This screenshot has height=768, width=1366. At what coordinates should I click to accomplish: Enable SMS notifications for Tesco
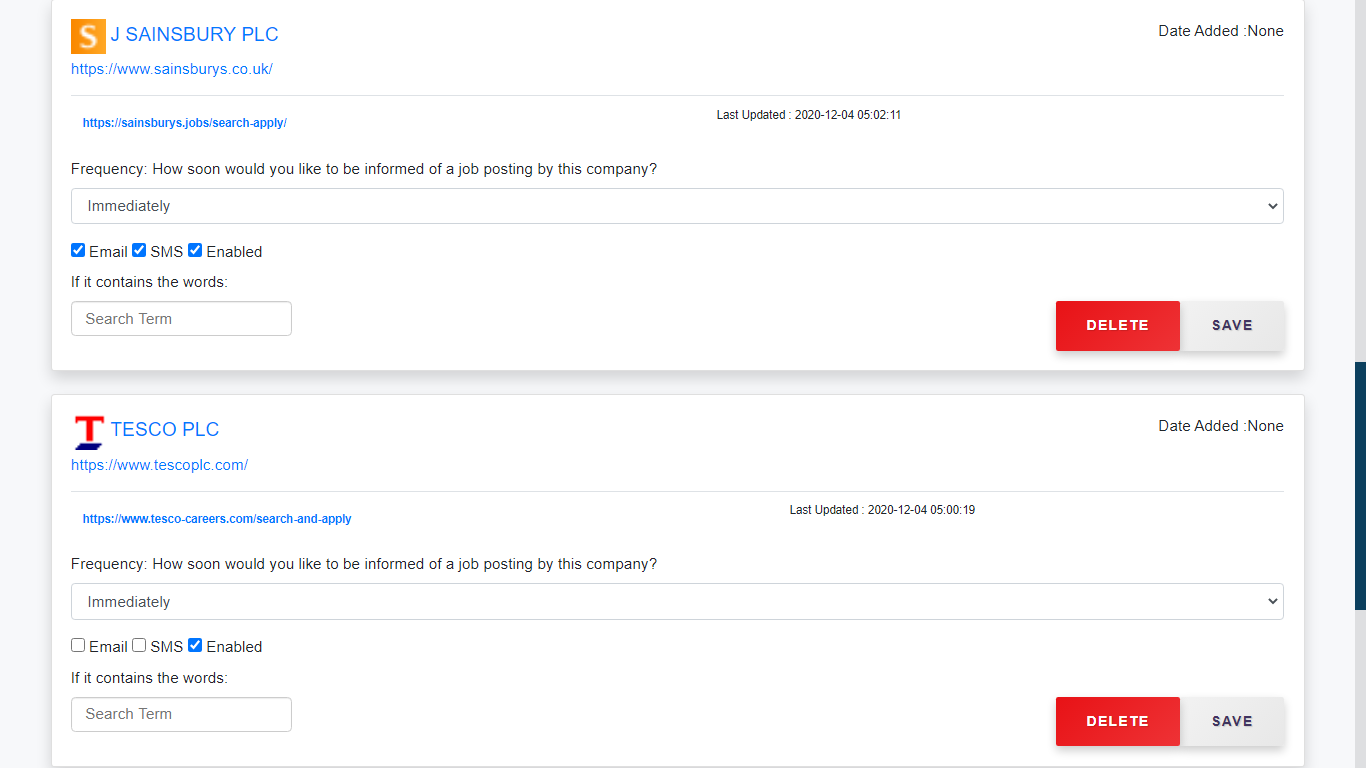tap(139, 646)
